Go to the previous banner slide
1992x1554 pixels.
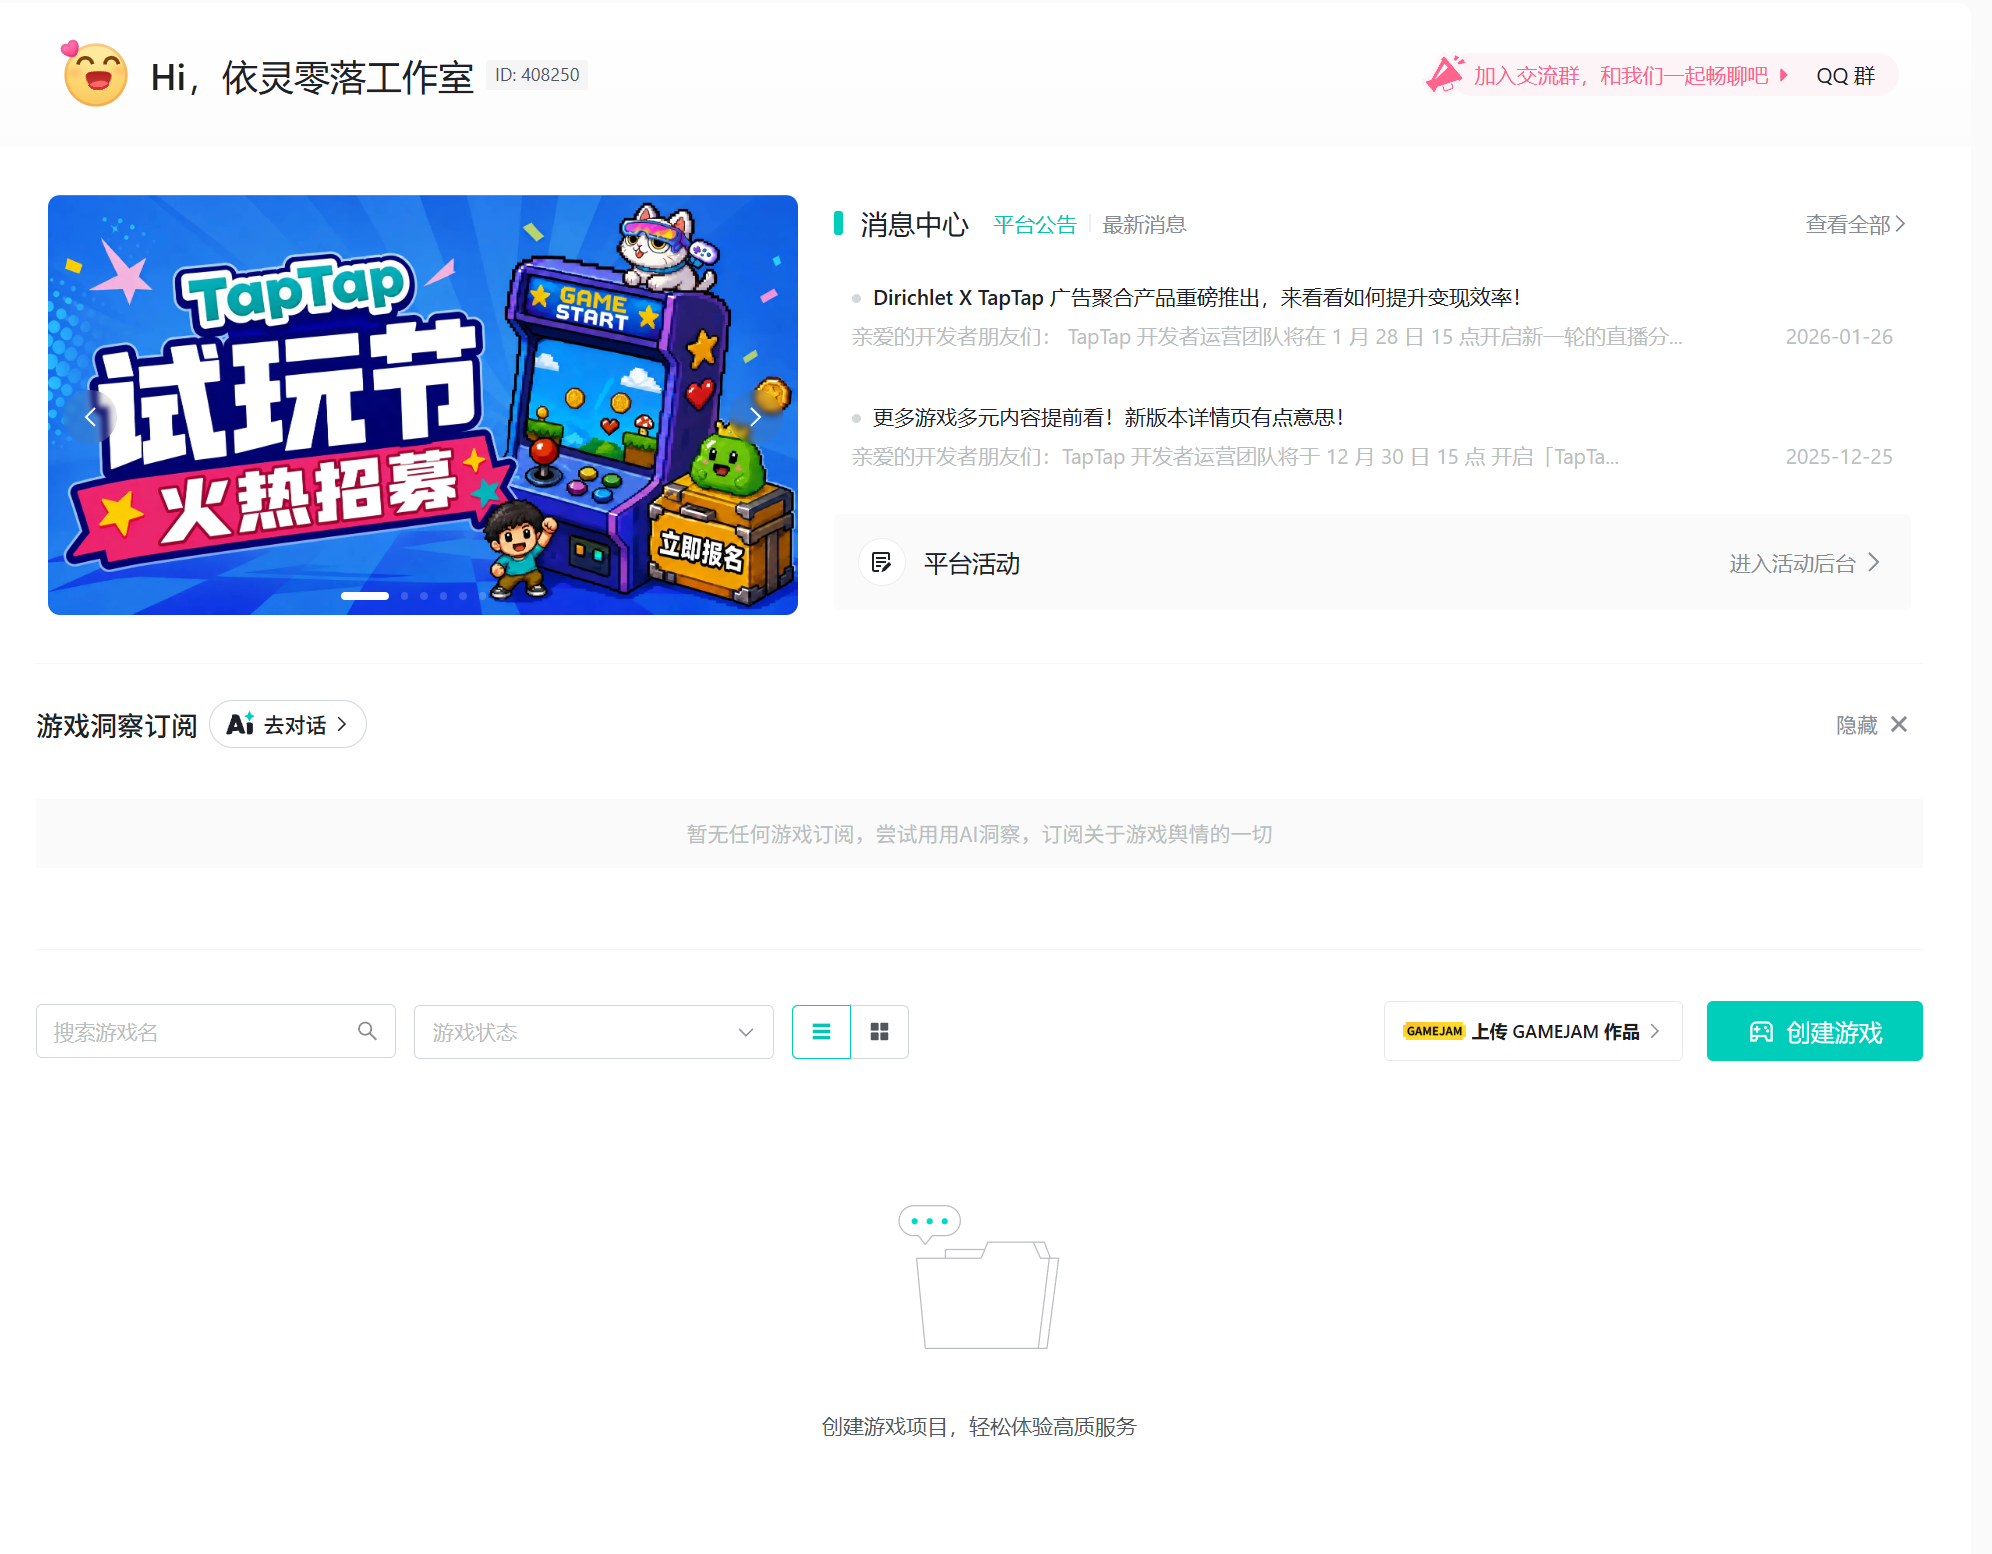(90, 417)
